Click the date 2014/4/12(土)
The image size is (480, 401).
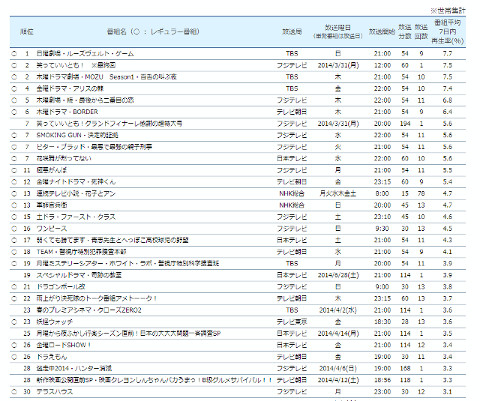pos(338,380)
